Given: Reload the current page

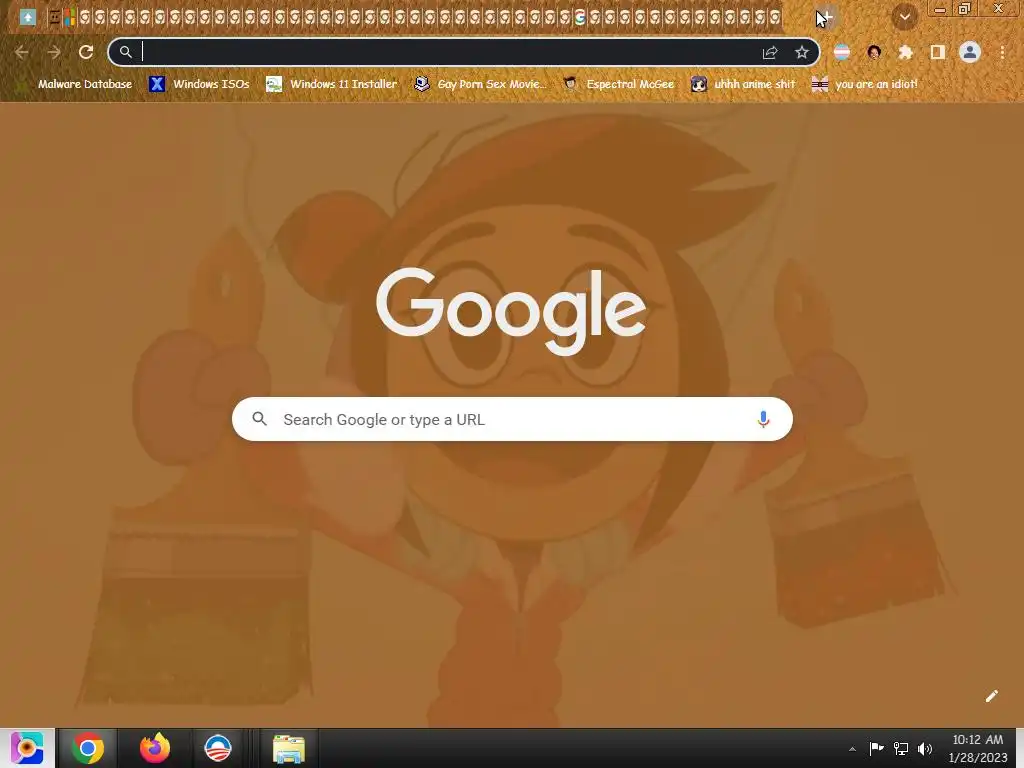Looking at the screenshot, I should [86, 52].
